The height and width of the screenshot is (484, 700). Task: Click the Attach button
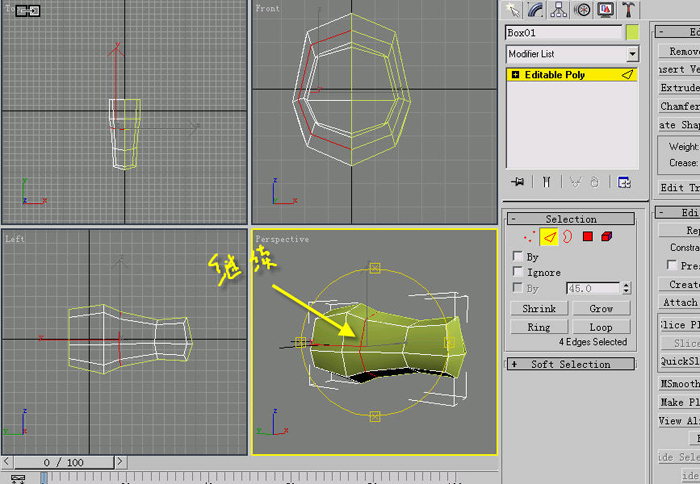point(679,302)
